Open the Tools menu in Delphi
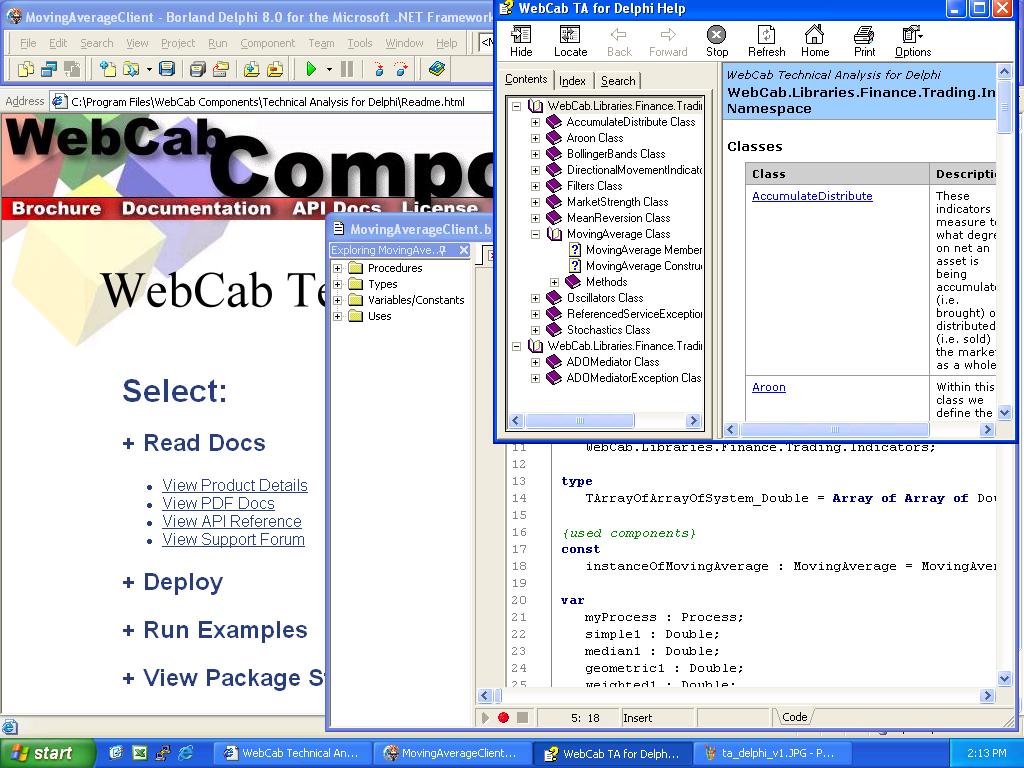 coord(359,43)
